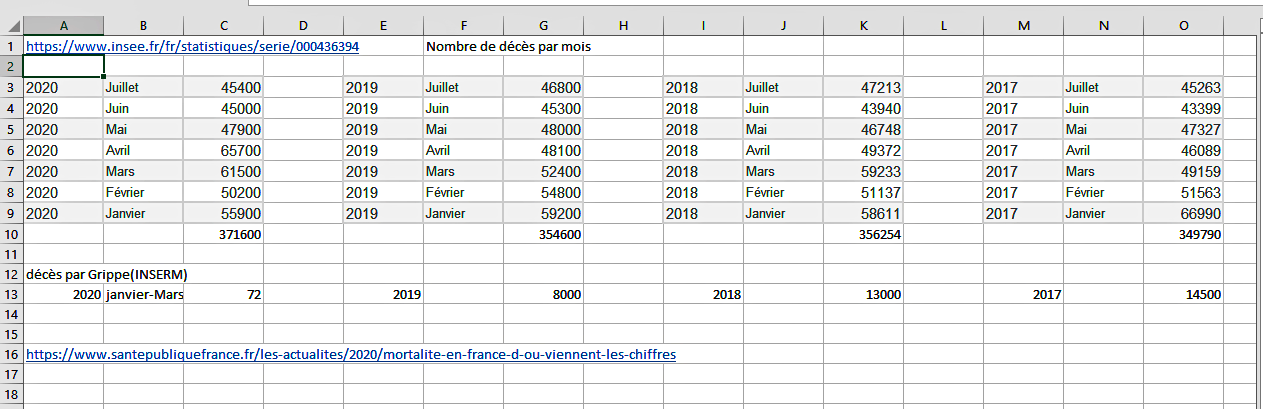This screenshot has height=409, width=1263.
Task: Click the 2017 Janvier value 66990
Action: [x=1184, y=213]
